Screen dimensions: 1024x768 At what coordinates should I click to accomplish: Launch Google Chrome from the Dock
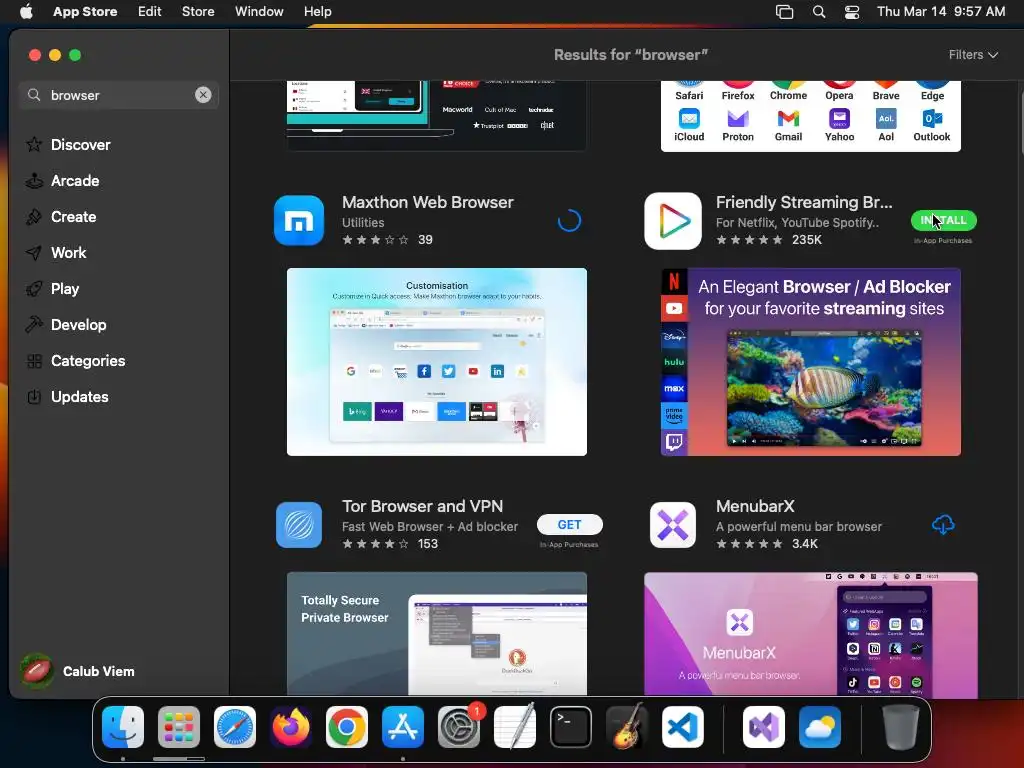(347, 727)
